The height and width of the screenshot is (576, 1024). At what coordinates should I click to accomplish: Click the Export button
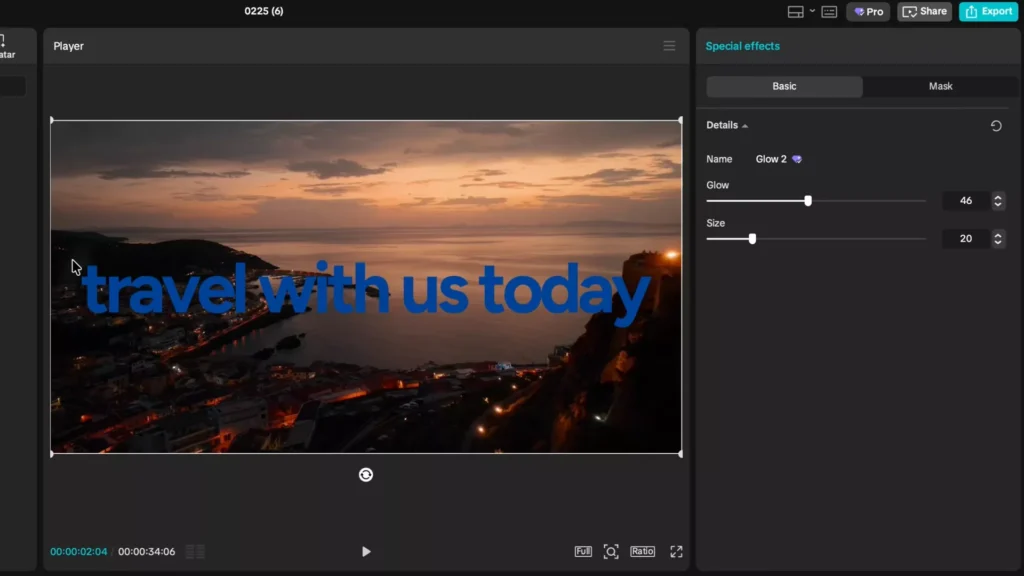pos(988,11)
